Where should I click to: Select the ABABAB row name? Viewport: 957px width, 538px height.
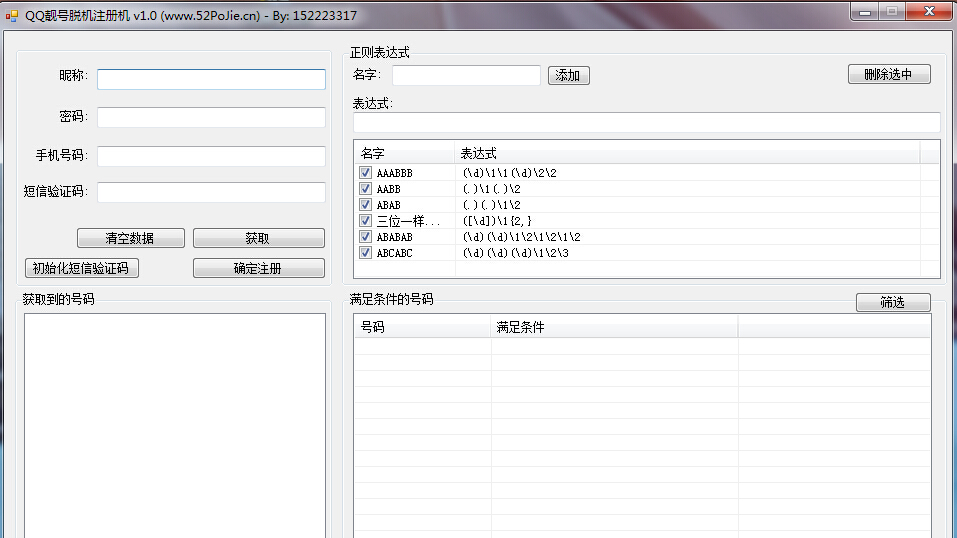click(x=394, y=237)
